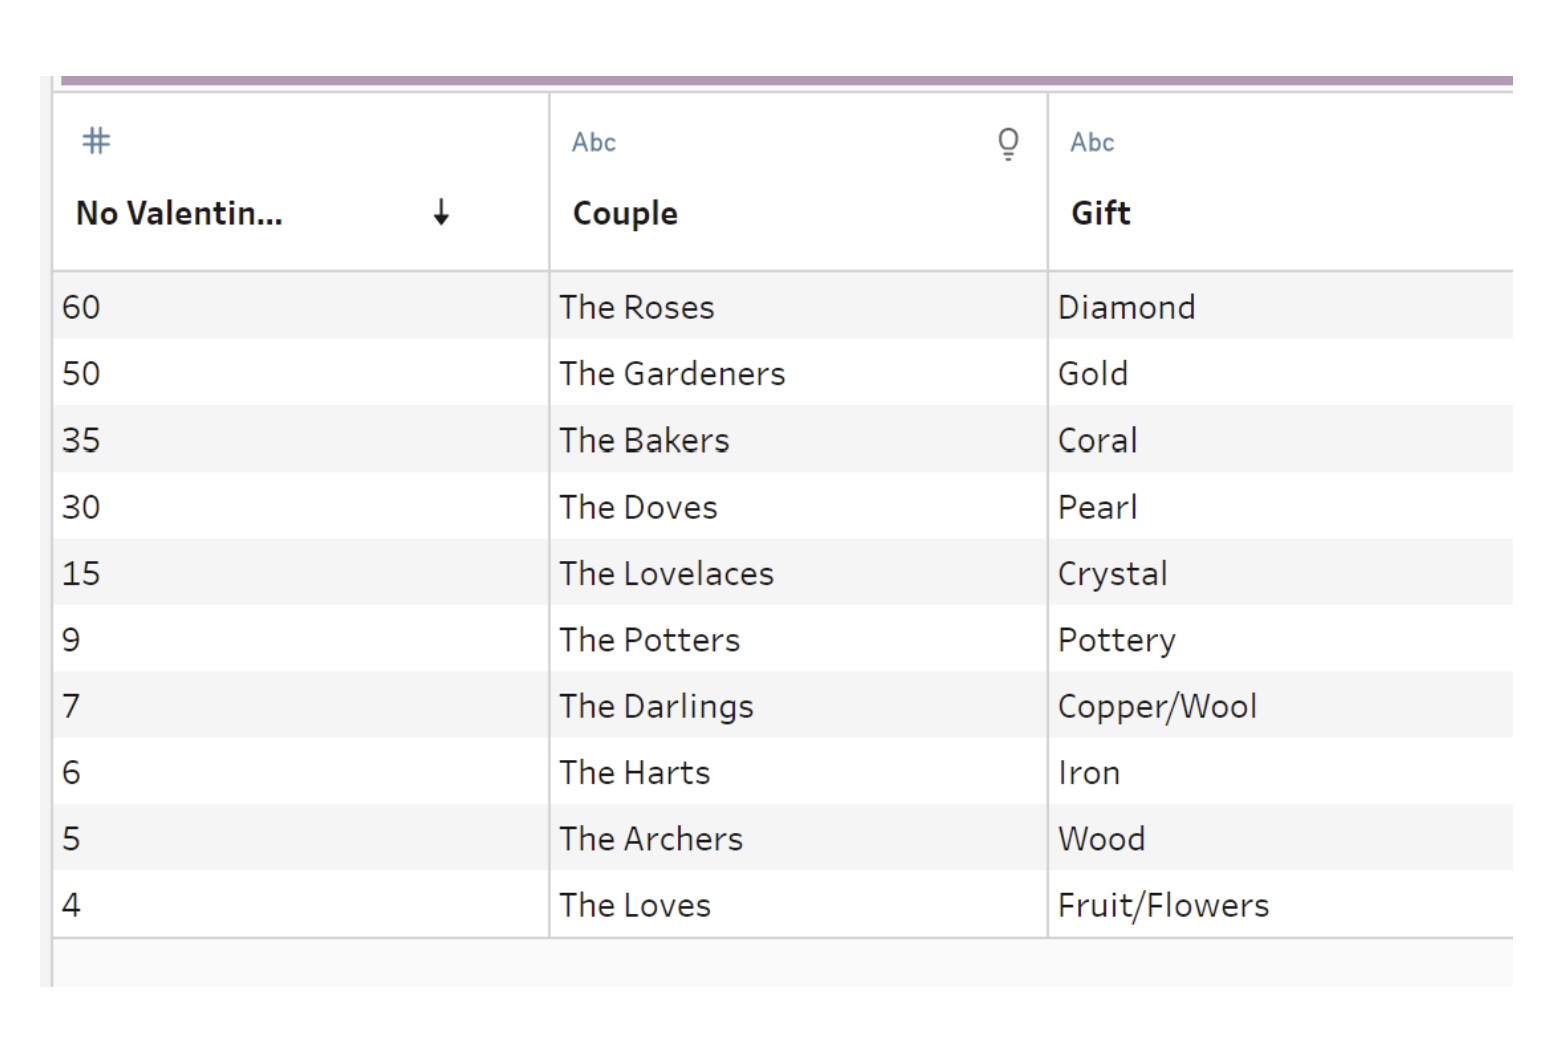
Task: Click the Gift column Abc type icon
Action: coord(1092,142)
